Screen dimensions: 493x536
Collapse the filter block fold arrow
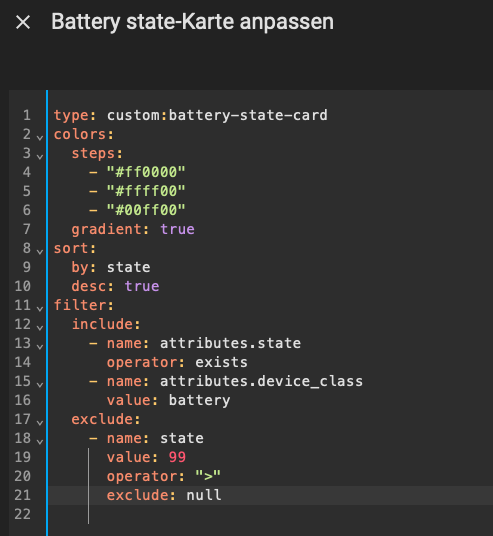40,309
